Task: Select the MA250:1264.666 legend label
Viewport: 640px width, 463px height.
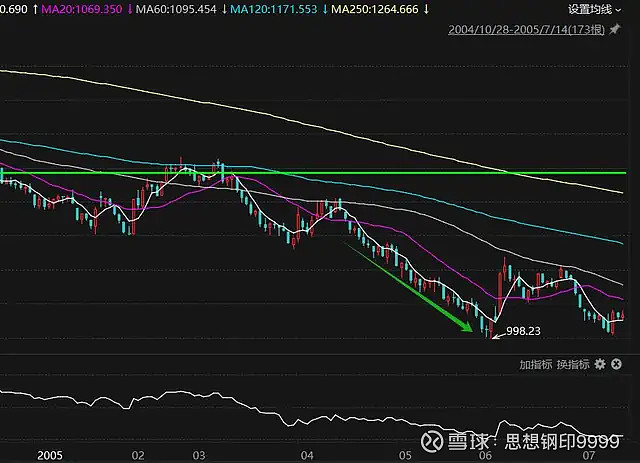Action: click(x=375, y=9)
